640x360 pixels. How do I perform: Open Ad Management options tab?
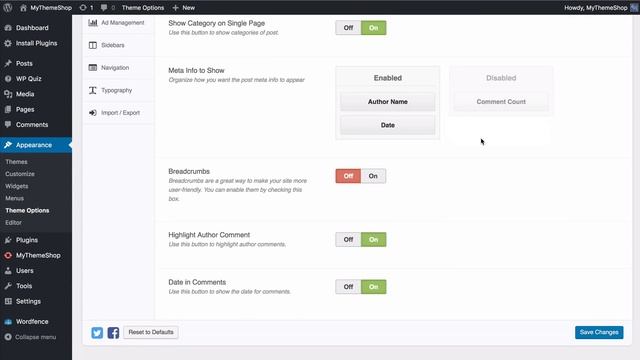118,23
